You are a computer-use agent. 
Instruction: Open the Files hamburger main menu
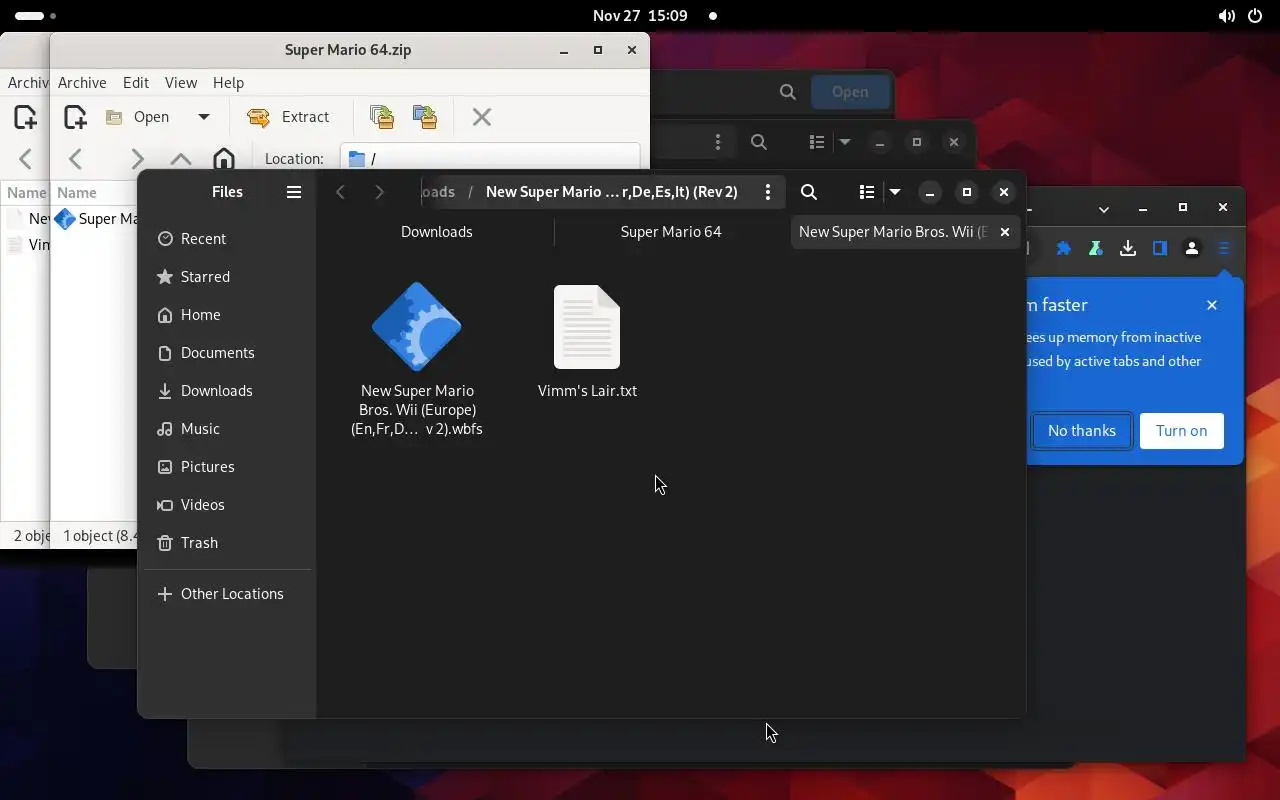click(294, 192)
